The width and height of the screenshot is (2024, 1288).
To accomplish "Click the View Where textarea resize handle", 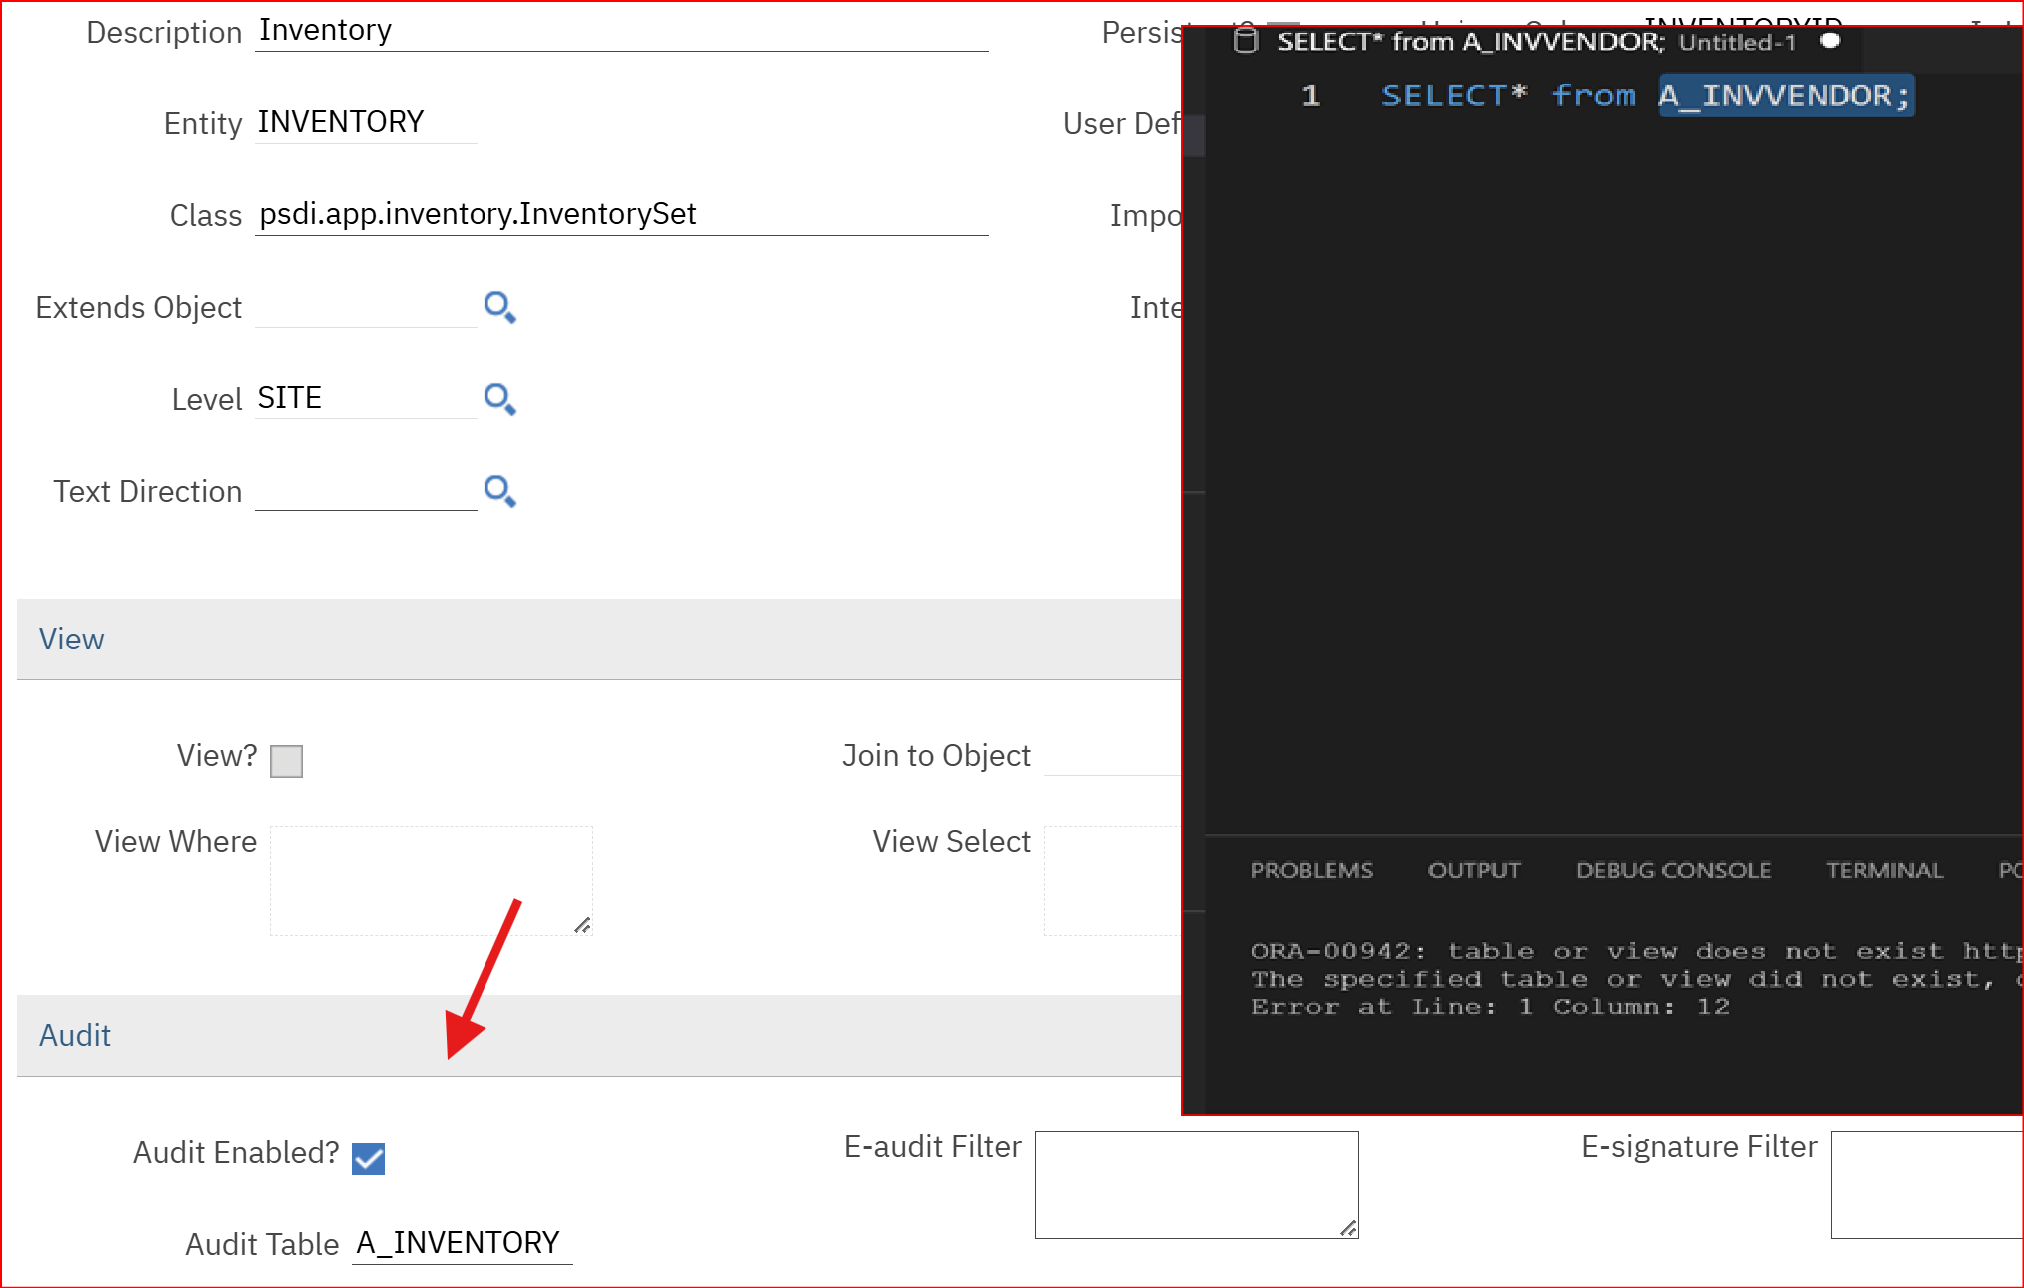I will [x=582, y=925].
